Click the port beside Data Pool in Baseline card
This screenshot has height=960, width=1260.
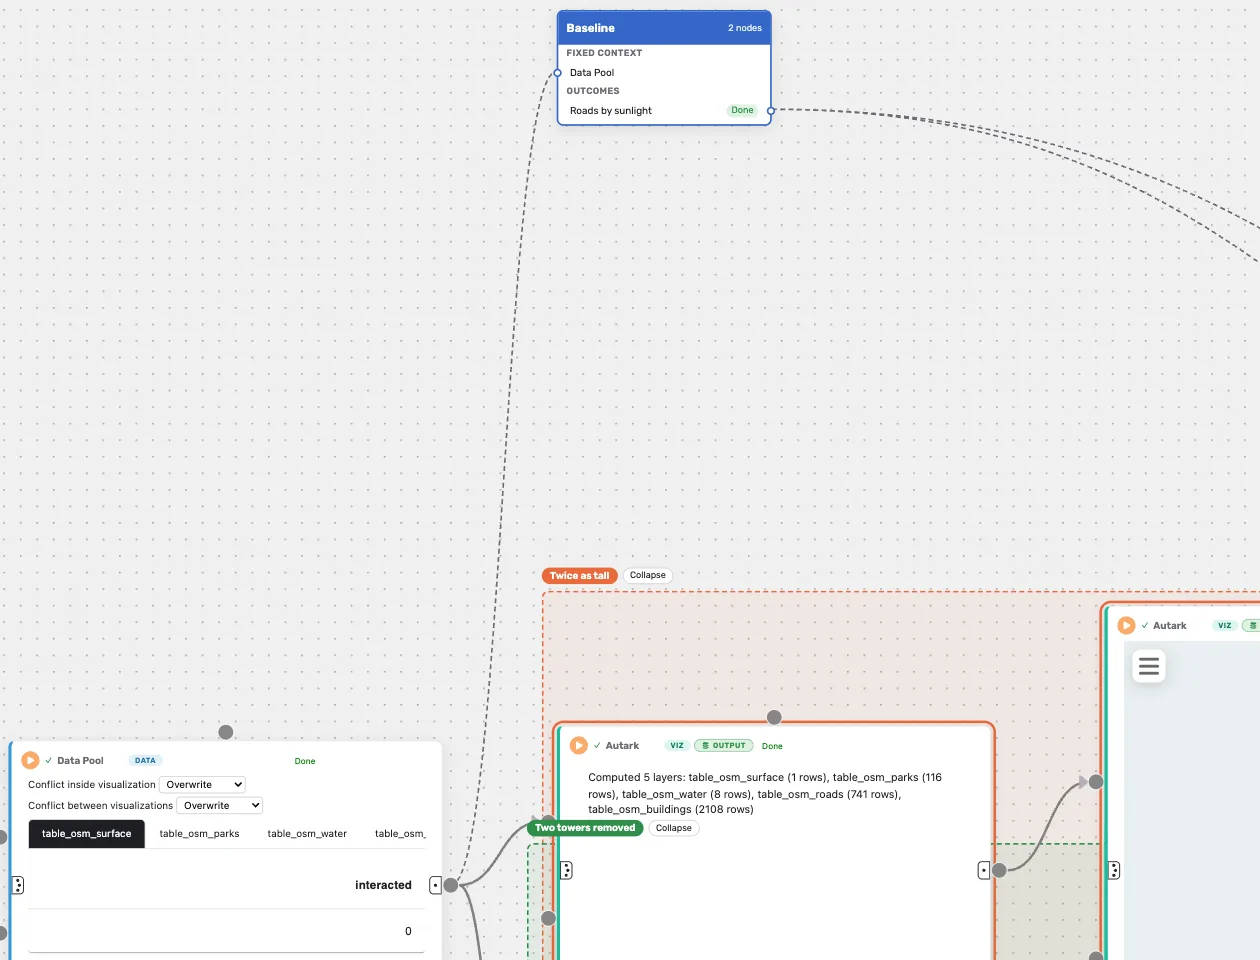[558, 73]
